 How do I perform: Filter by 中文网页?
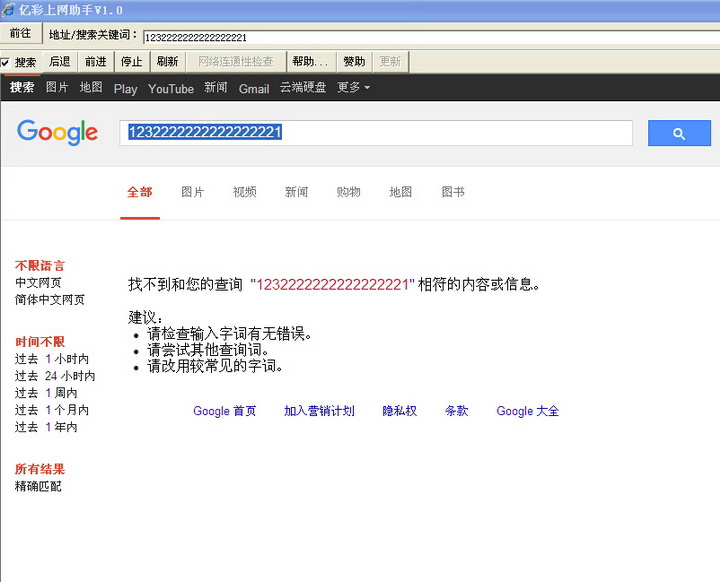pos(38,283)
